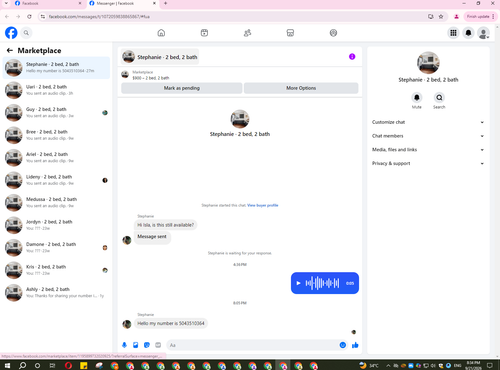Click the voice clip microphone icon
500x370 pixels.
click(x=124, y=345)
